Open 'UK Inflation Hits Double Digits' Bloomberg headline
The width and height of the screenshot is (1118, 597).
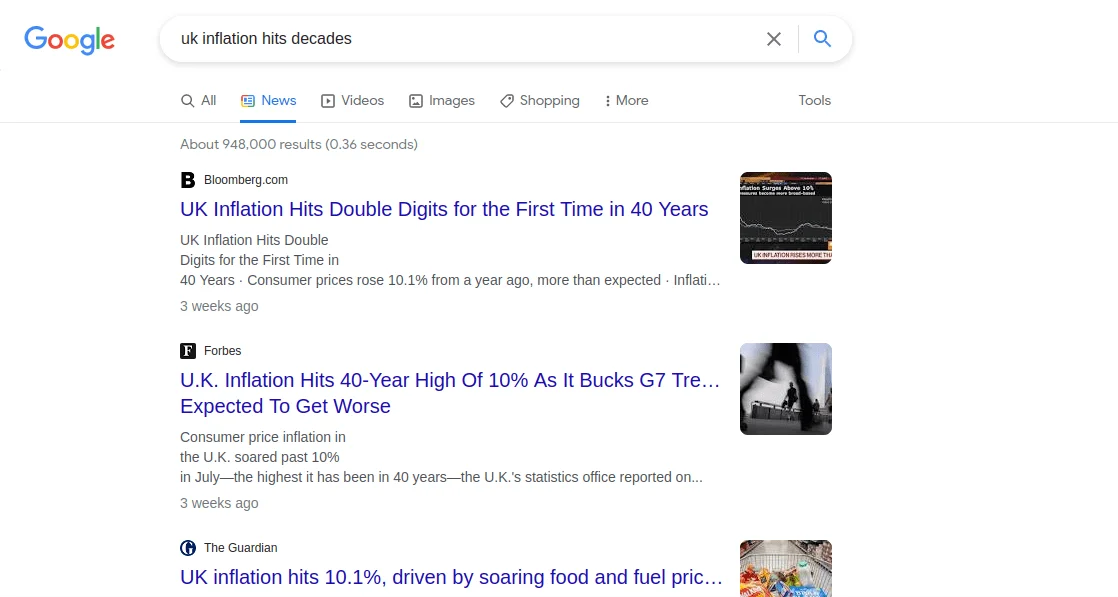pos(444,209)
